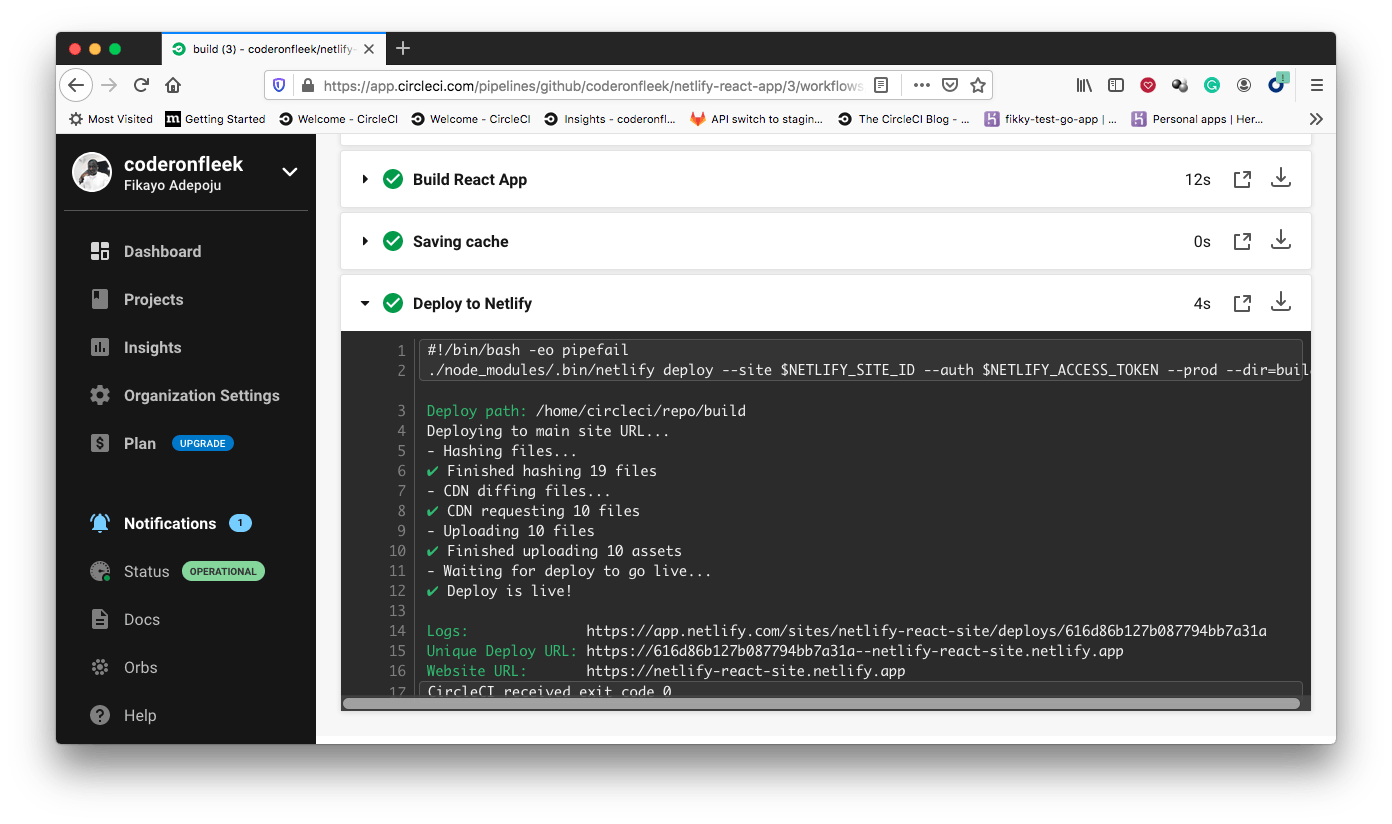Toggle the Firefox sidebar panel
Viewport: 1392px width, 824px height.
(1115, 85)
